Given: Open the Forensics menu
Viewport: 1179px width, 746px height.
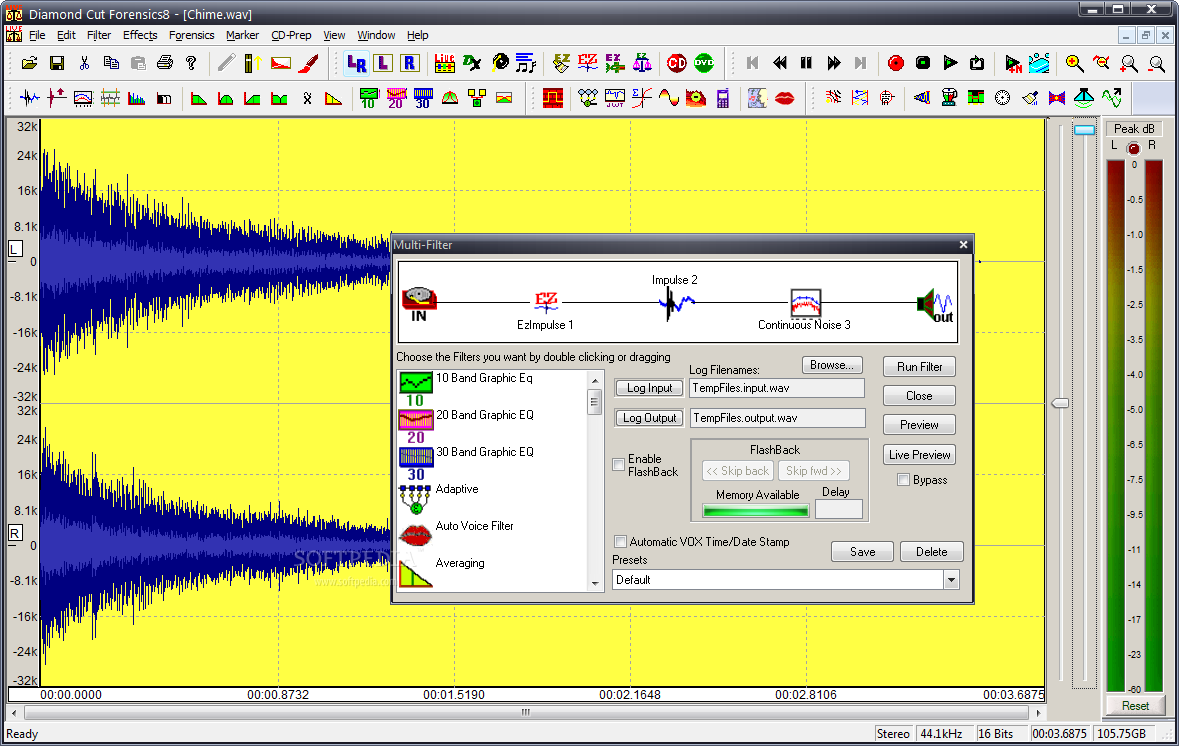Looking at the screenshot, I should coord(191,35).
